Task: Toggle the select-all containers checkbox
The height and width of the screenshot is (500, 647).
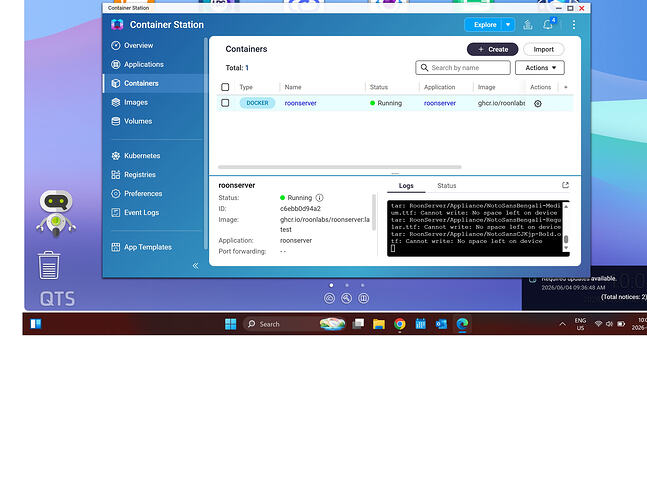Action: click(x=225, y=87)
